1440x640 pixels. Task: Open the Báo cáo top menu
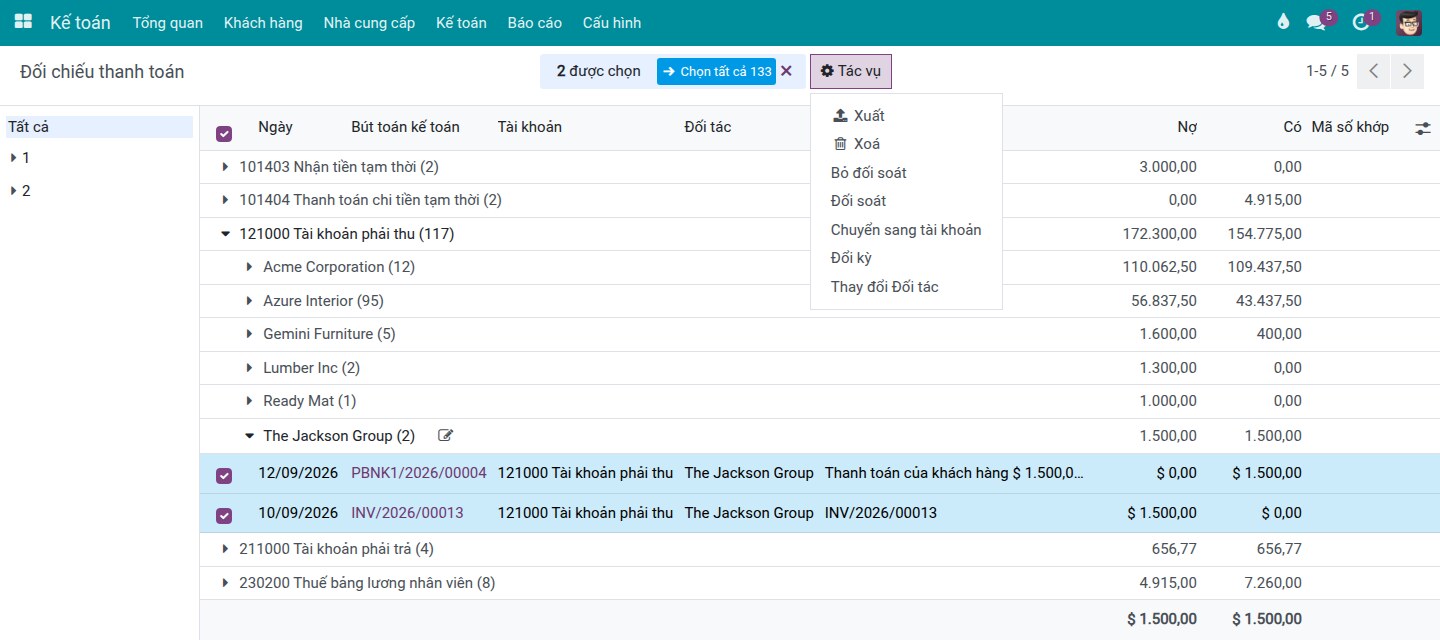click(535, 22)
